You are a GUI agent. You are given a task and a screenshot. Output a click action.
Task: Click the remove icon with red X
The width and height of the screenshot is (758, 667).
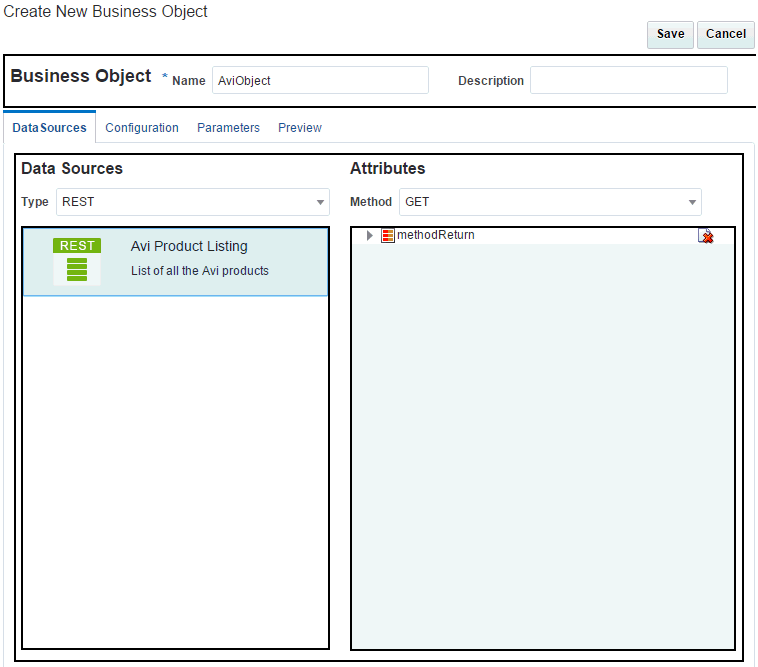coord(706,236)
